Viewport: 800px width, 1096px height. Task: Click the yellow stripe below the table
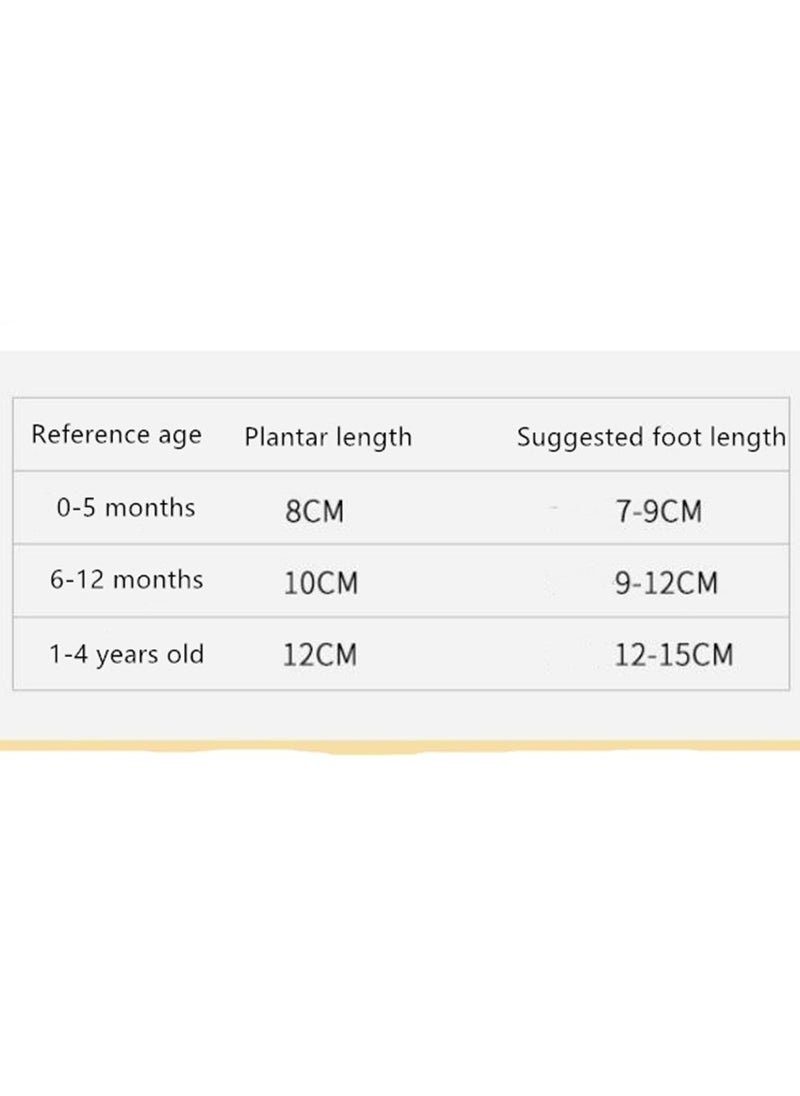pos(400,746)
